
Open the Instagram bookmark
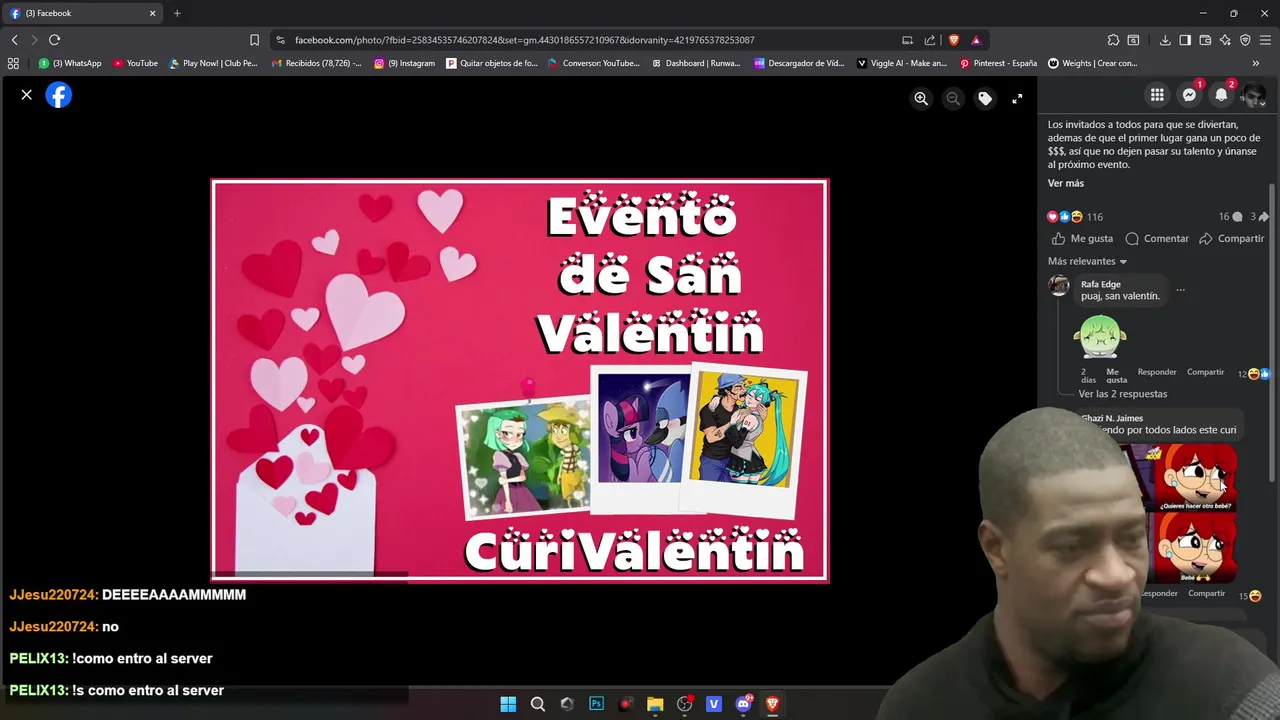(405, 63)
